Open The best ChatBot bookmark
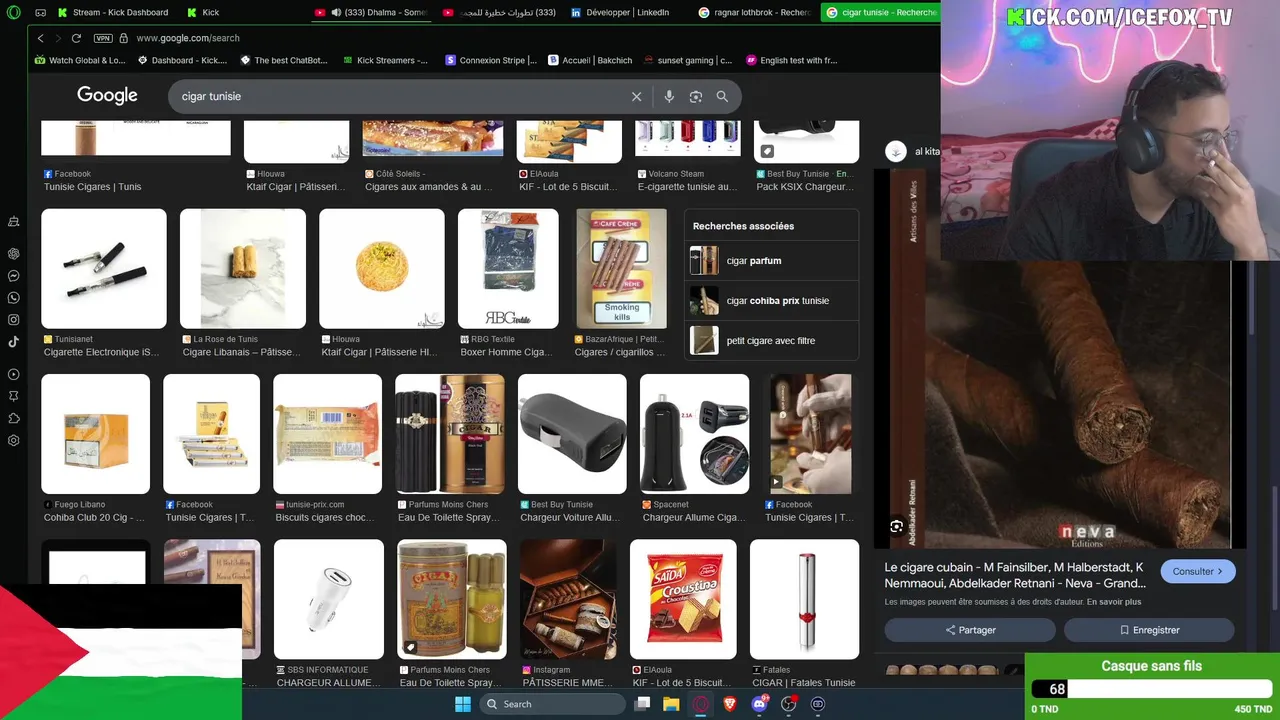1280x720 pixels. (x=284, y=60)
